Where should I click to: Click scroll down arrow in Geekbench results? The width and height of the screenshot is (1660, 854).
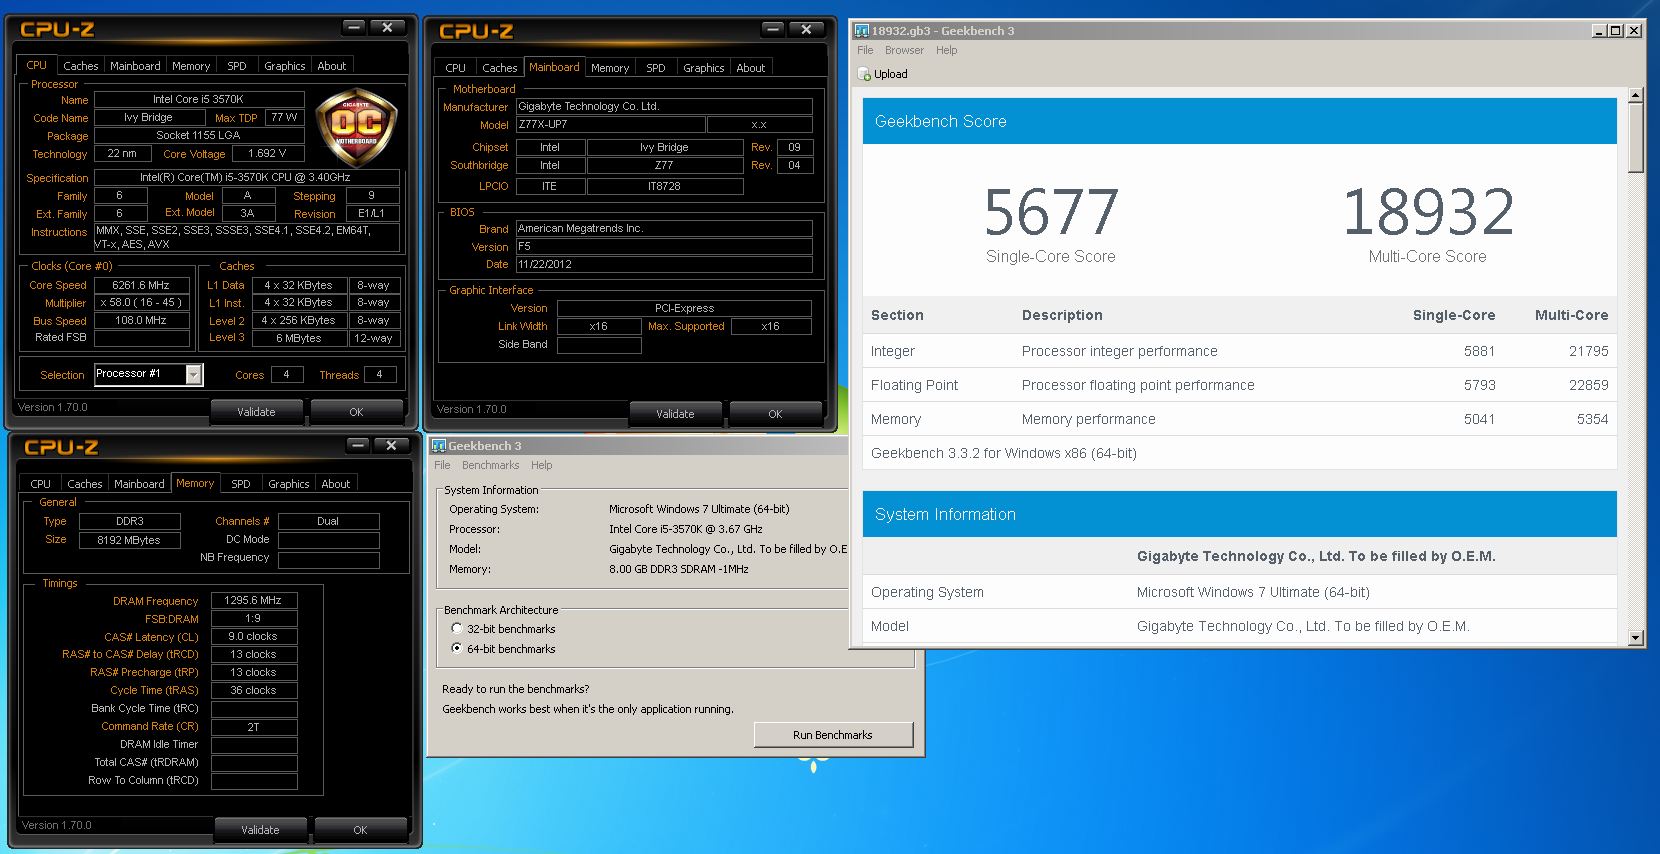(1636, 637)
